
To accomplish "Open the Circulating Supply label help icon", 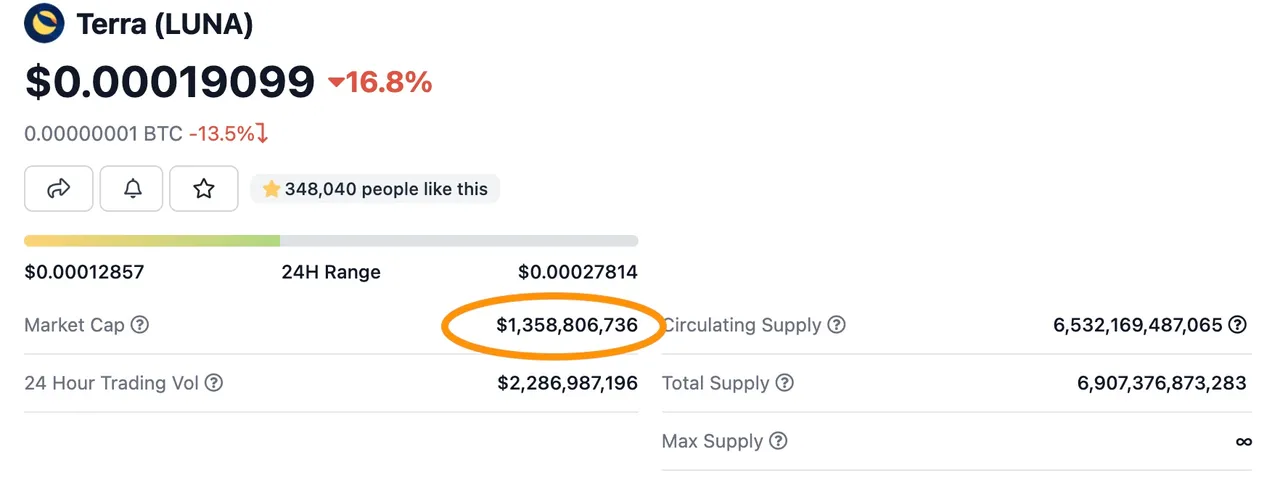I will click(837, 325).
